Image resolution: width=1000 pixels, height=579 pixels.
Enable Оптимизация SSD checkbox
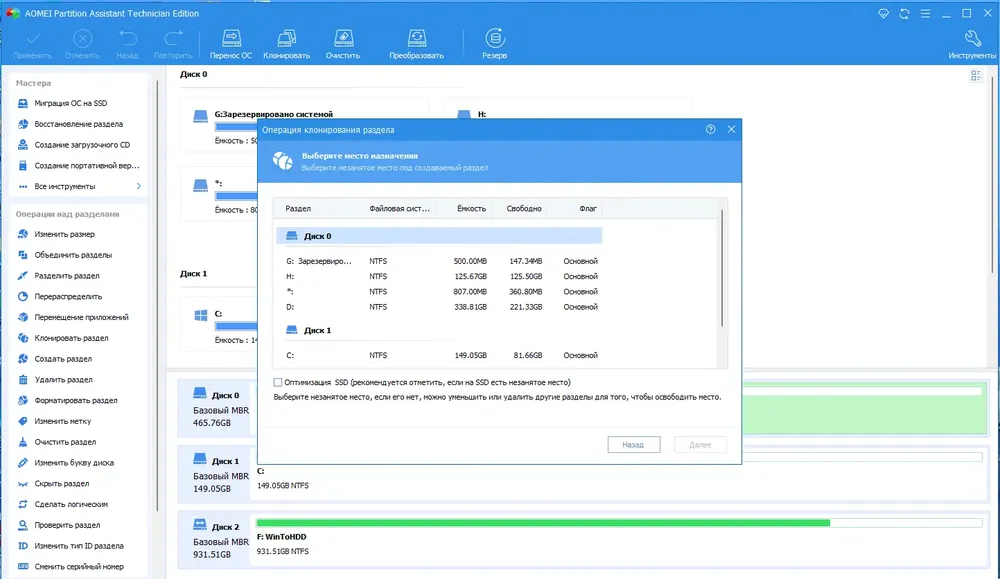277,383
